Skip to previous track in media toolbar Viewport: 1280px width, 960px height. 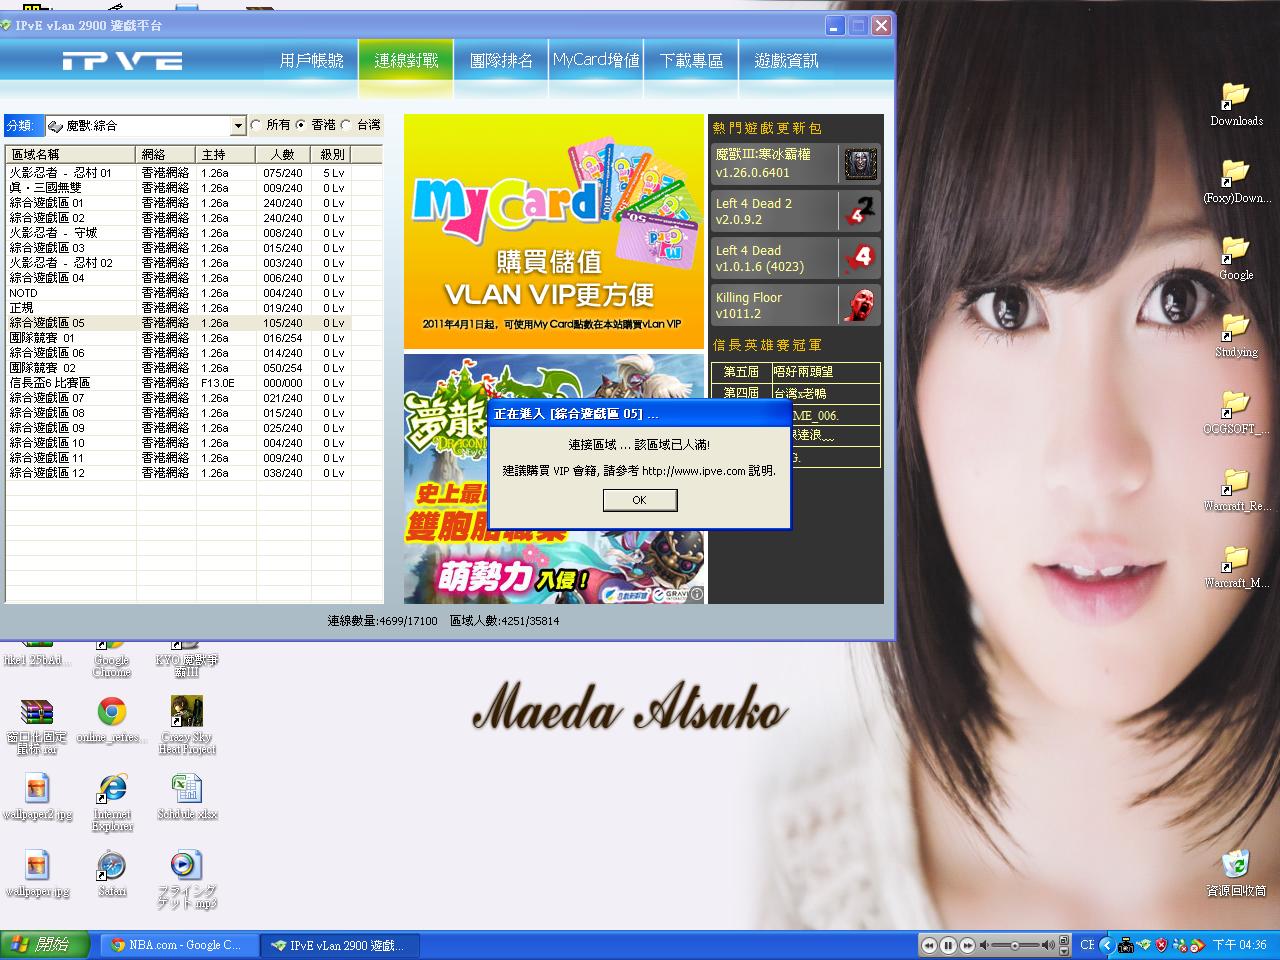(x=930, y=945)
